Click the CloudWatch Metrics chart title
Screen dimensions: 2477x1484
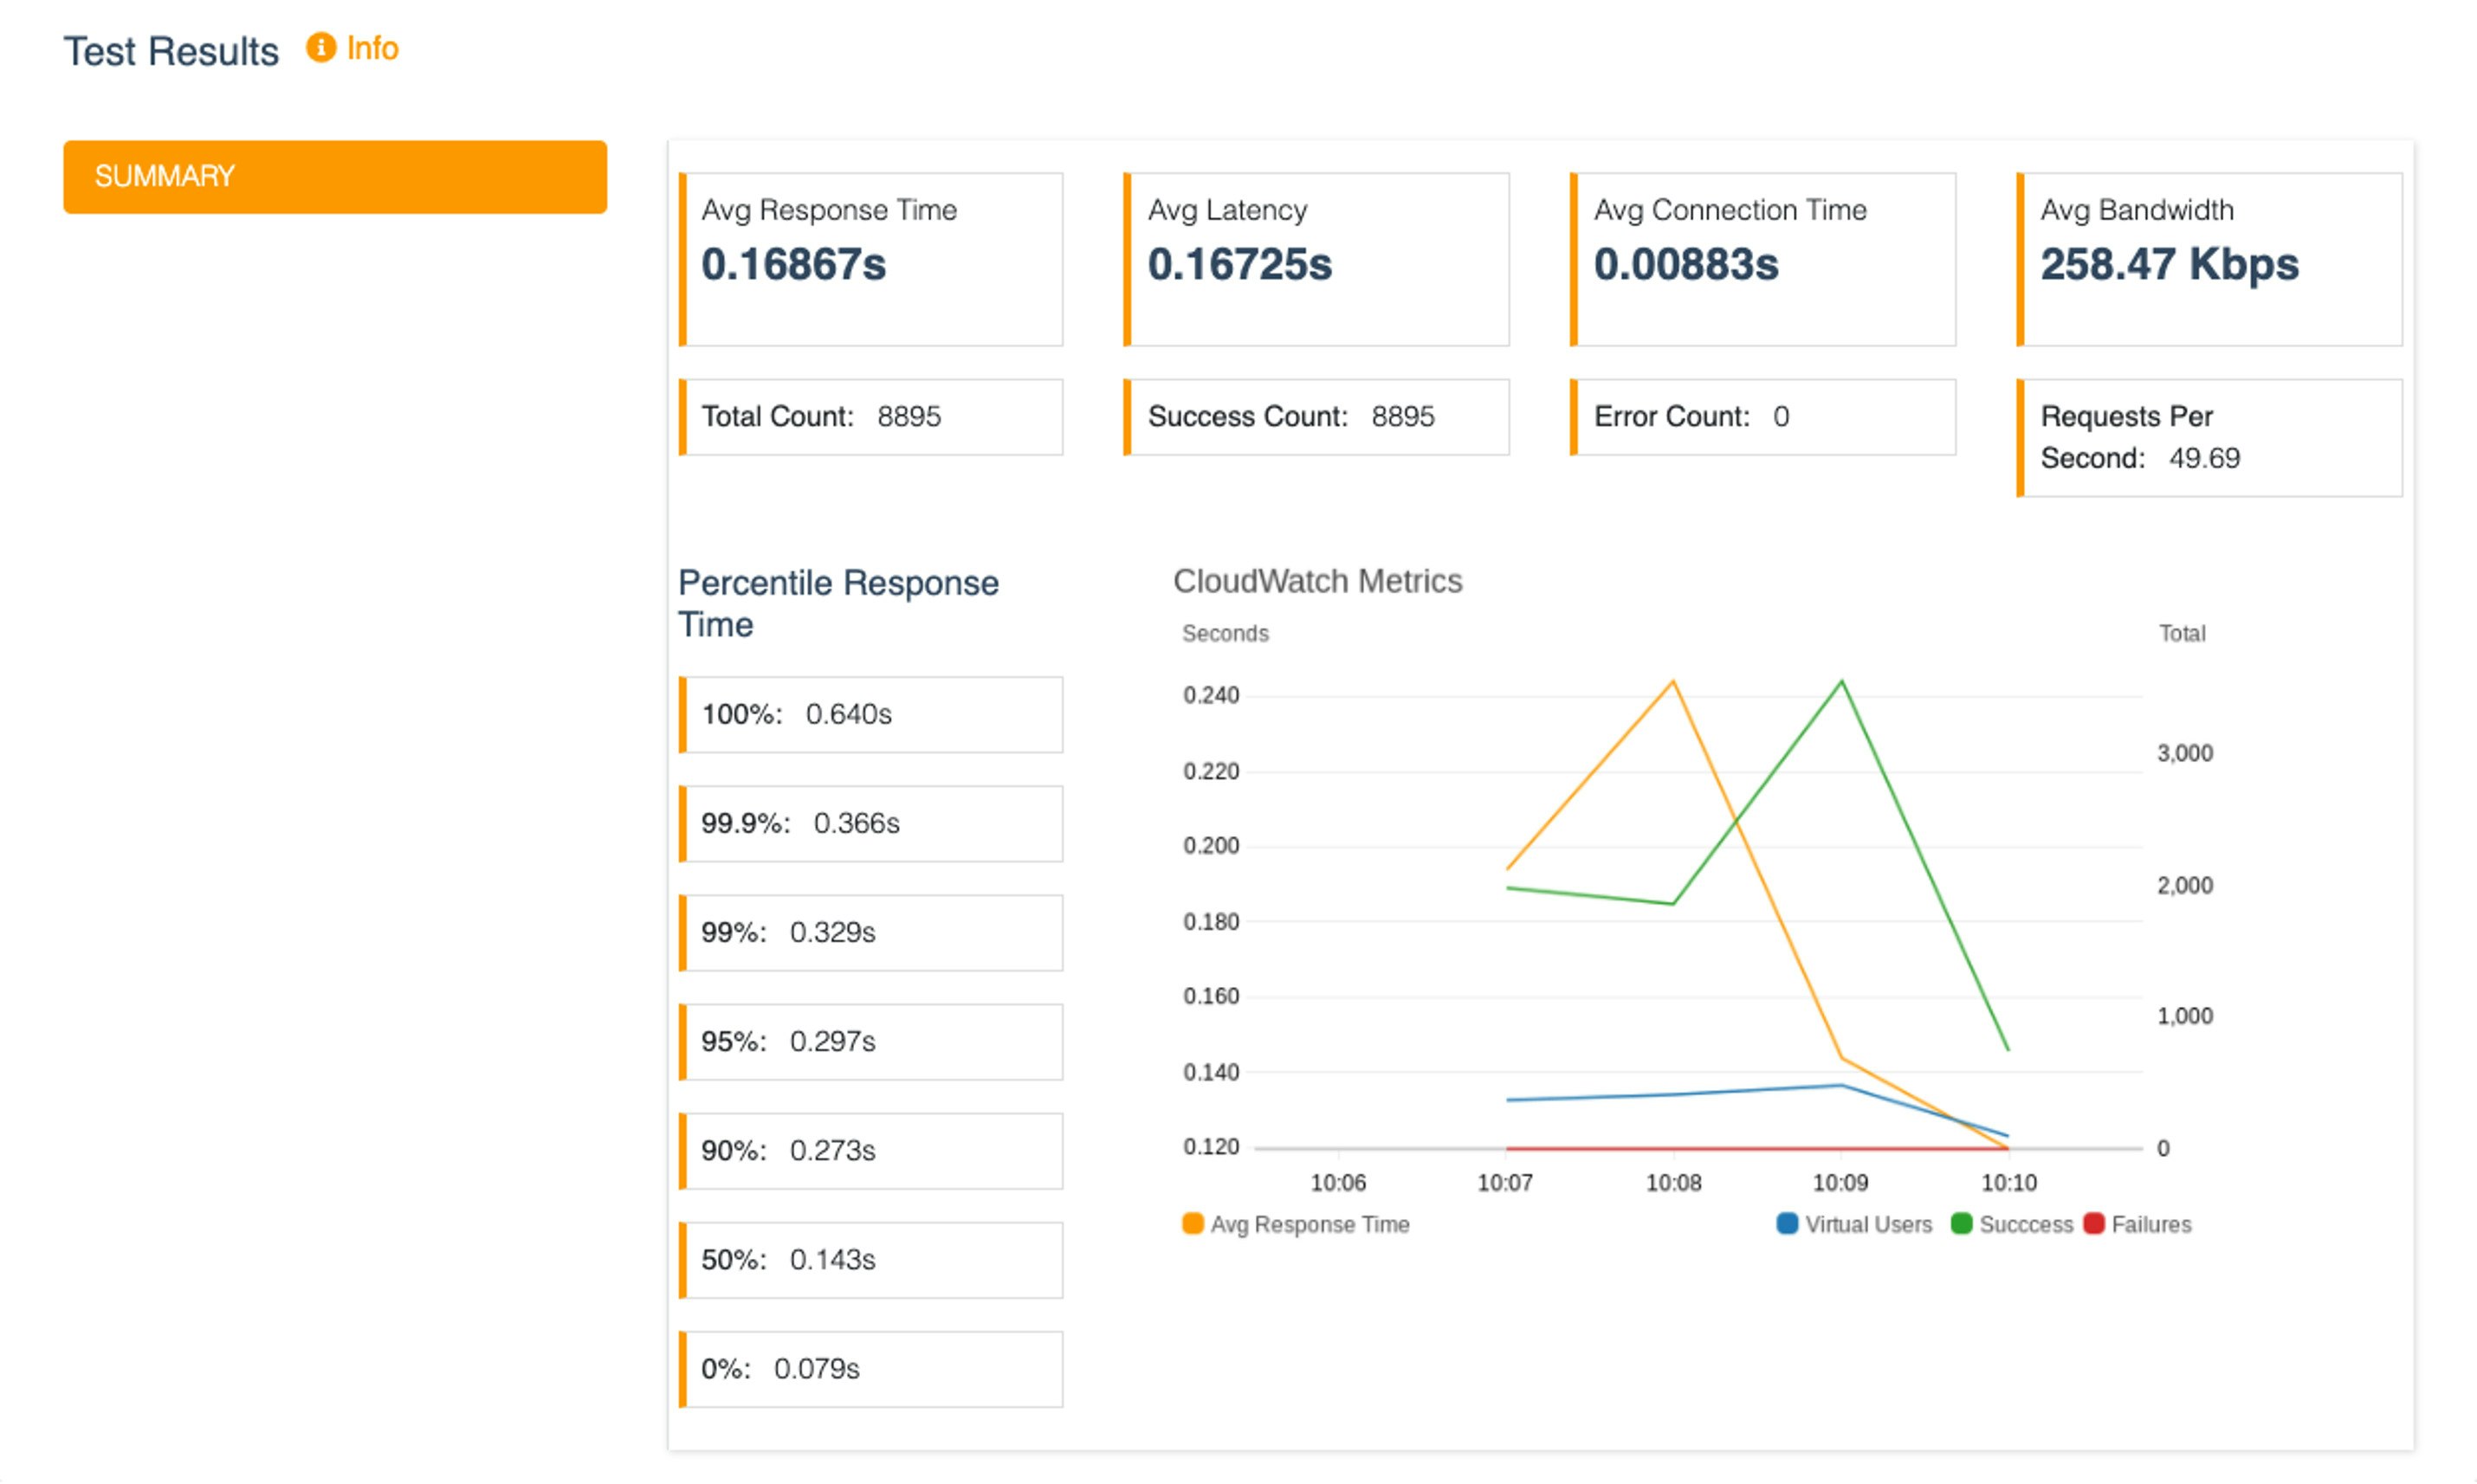pyautogui.click(x=1317, y=581)
